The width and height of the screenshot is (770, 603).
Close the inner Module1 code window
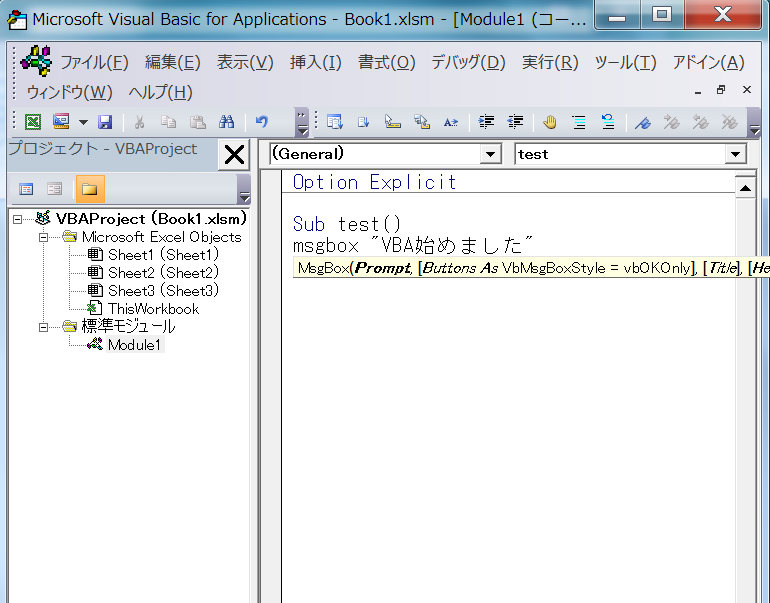click(747, 89)
